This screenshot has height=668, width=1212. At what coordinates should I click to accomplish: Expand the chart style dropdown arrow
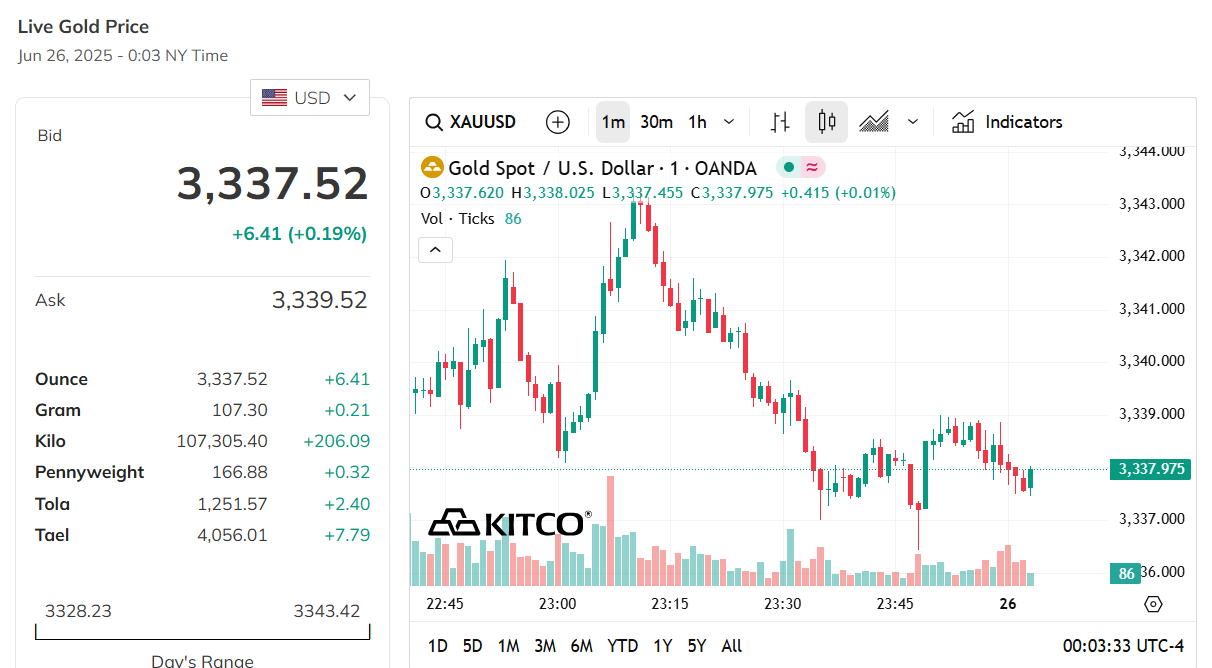click(913, 122)
